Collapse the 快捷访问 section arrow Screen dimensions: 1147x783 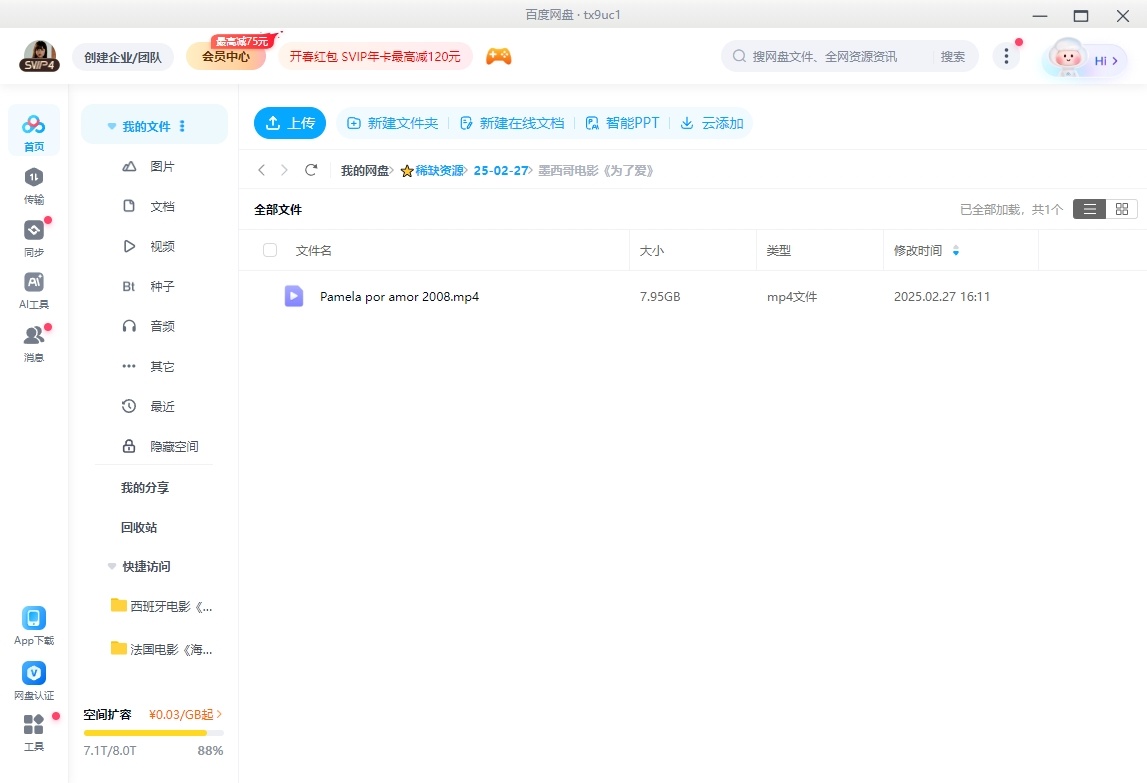tap(112, 566)
